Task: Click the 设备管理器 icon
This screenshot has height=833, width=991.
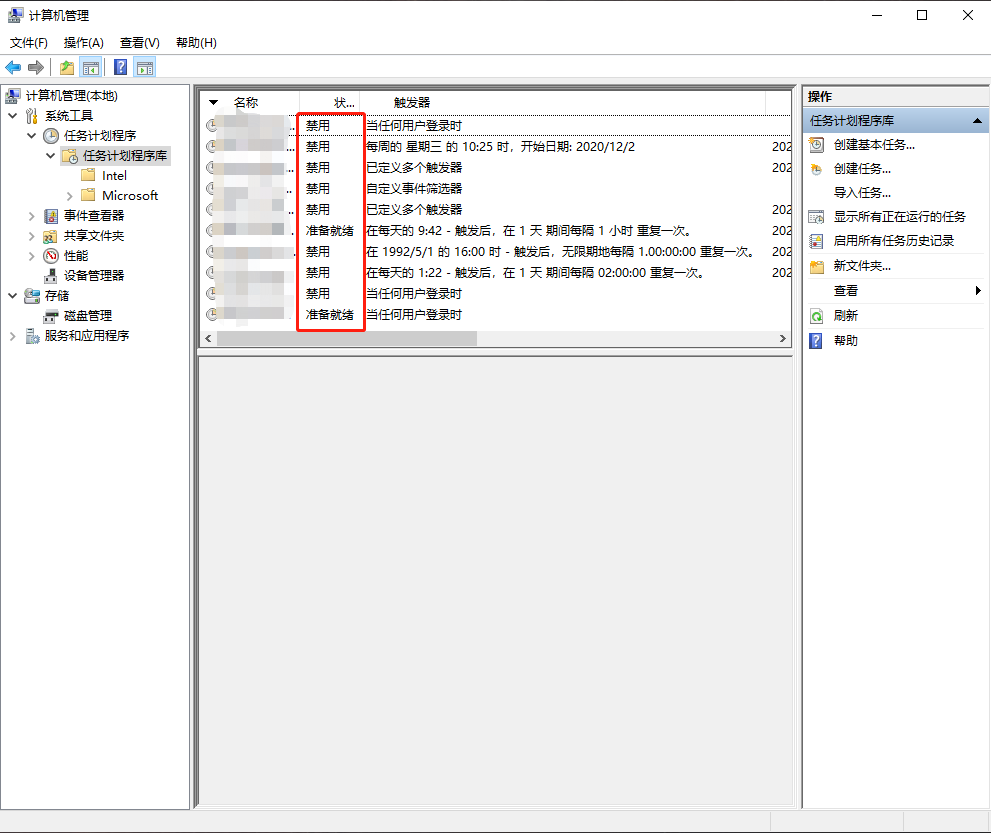Action: point(51,276)
